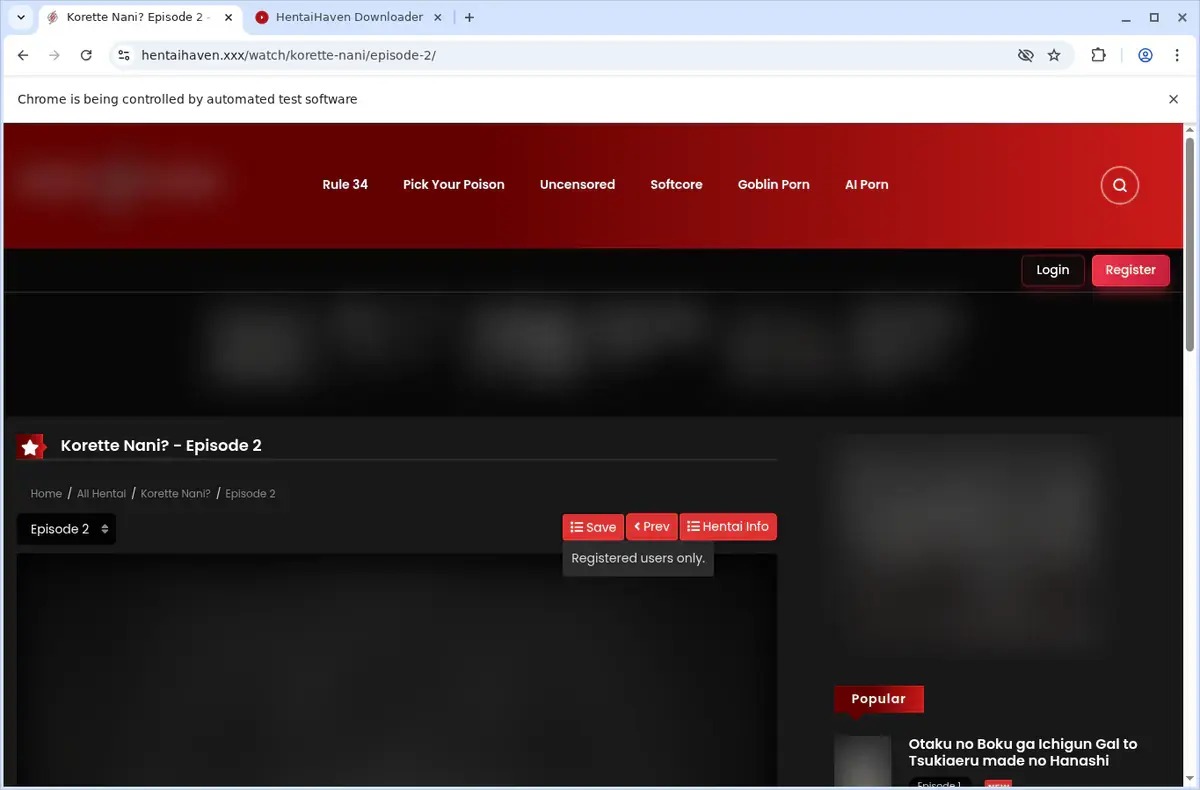Screen dimensions: 1200x790
Task: Click the video player area
Action: (397, 670)
